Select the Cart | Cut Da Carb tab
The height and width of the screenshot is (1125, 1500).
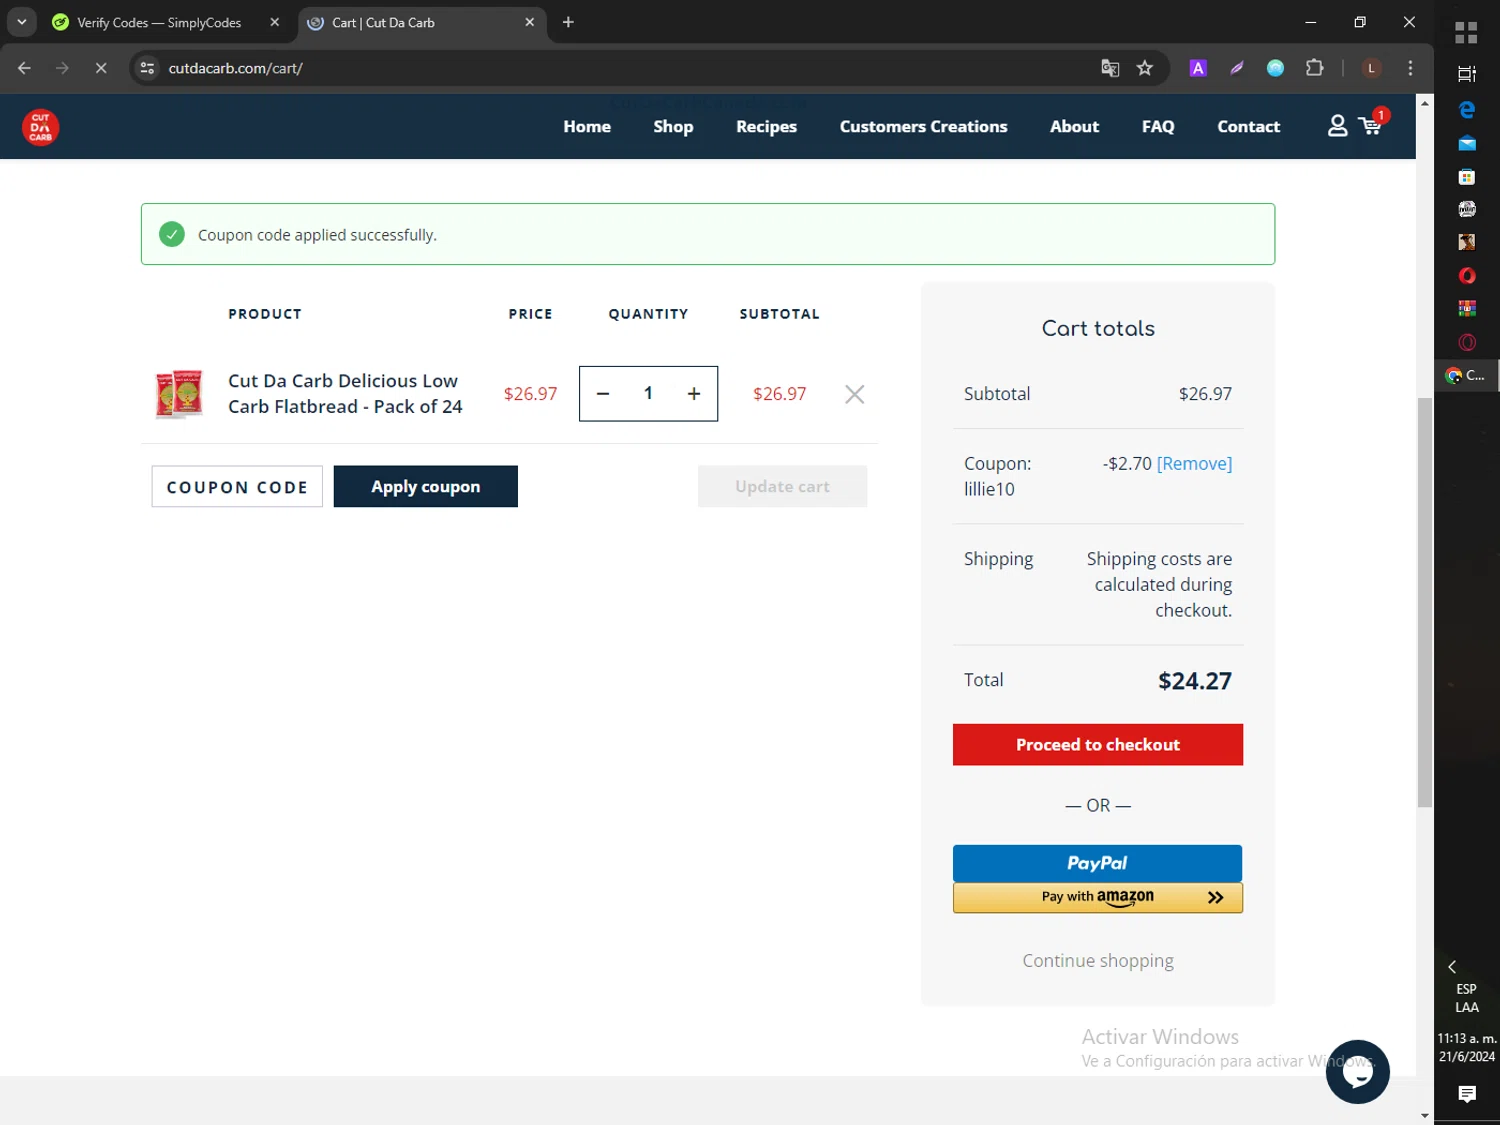[x=422, y=22]
